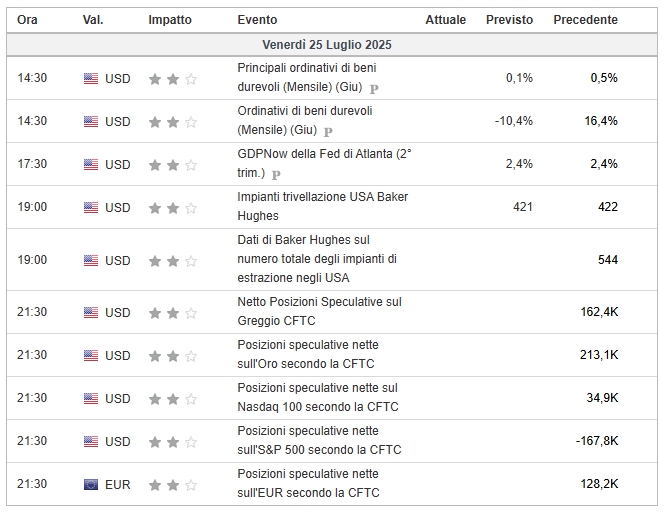The image size is (669, 513).
Task: Click the Impatto column header
Action: 170,20
